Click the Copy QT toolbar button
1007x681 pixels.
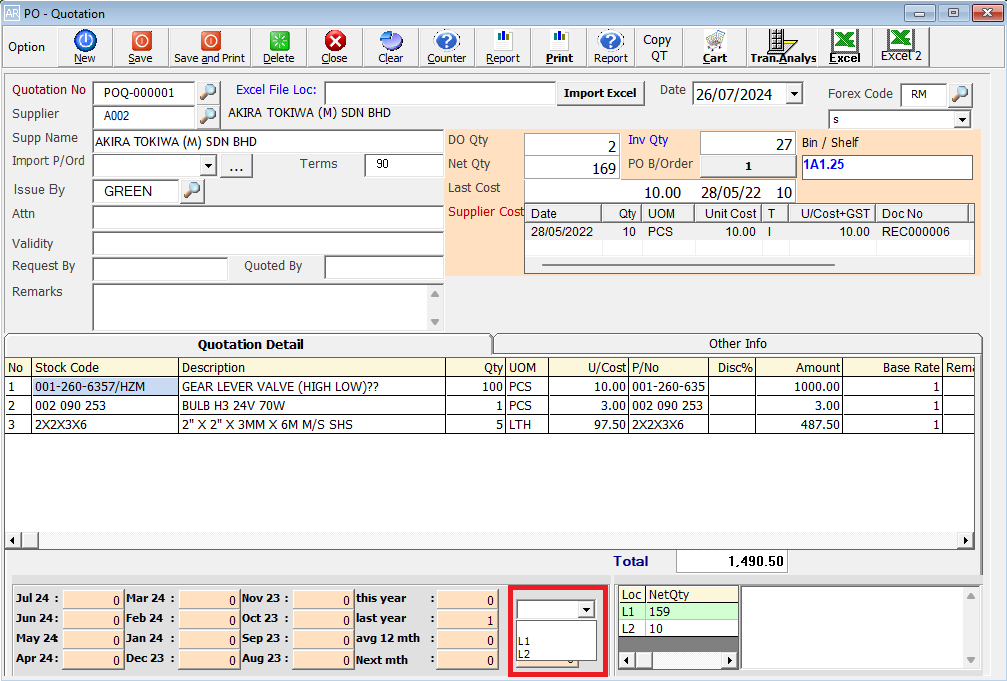[x=658, y=47]
